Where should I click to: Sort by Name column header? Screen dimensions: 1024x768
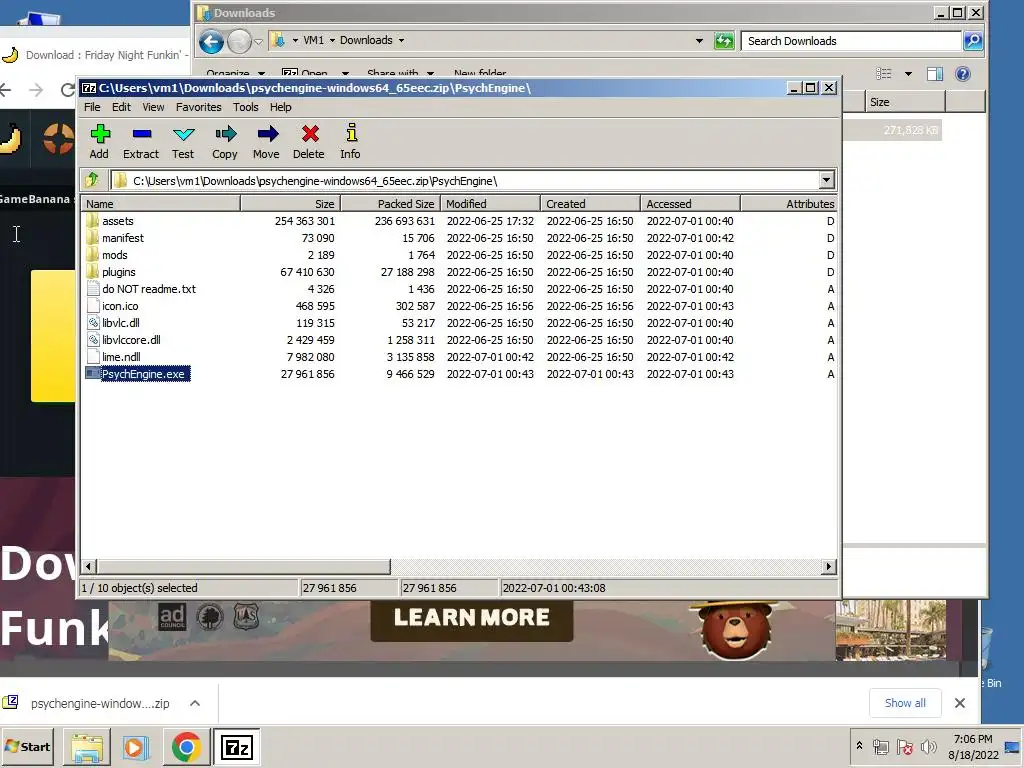click(x=161, y=204)
